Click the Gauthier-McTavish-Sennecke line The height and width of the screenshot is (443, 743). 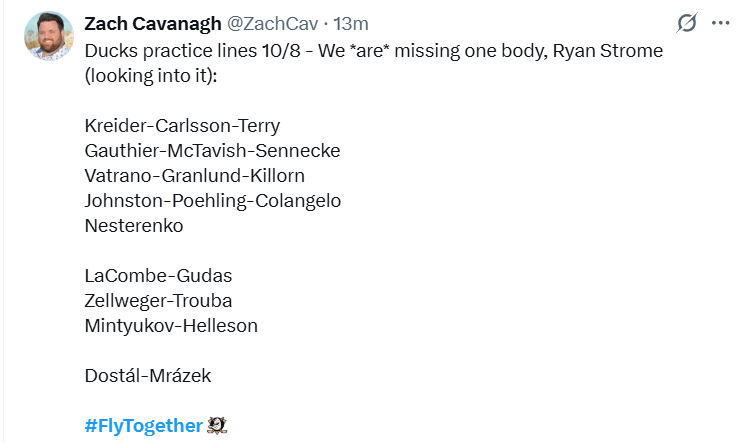pyautogui.click(x=212, y=150)
